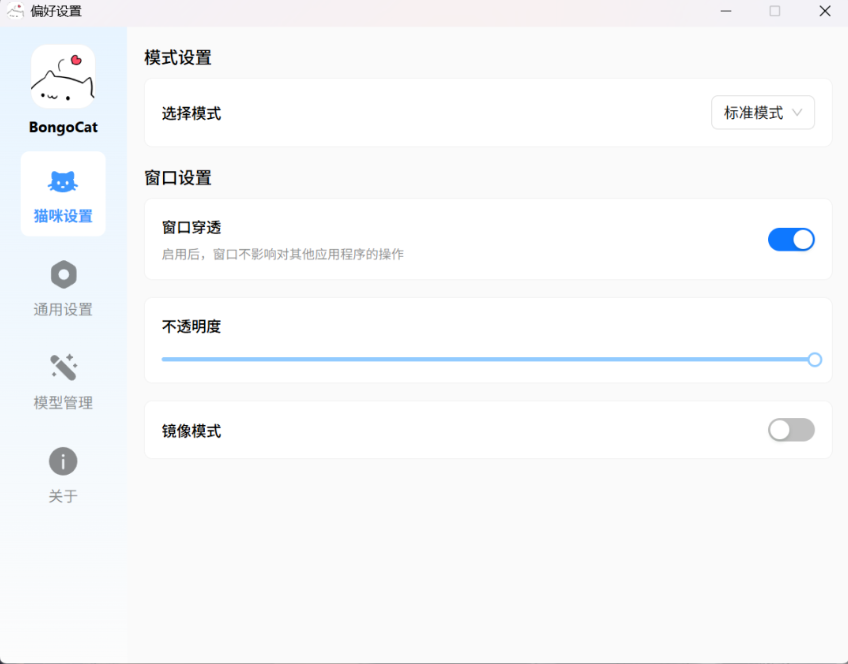Go to the 关于 page label
Viewport: 848px width, 664px height.
(x=63, y=496)
